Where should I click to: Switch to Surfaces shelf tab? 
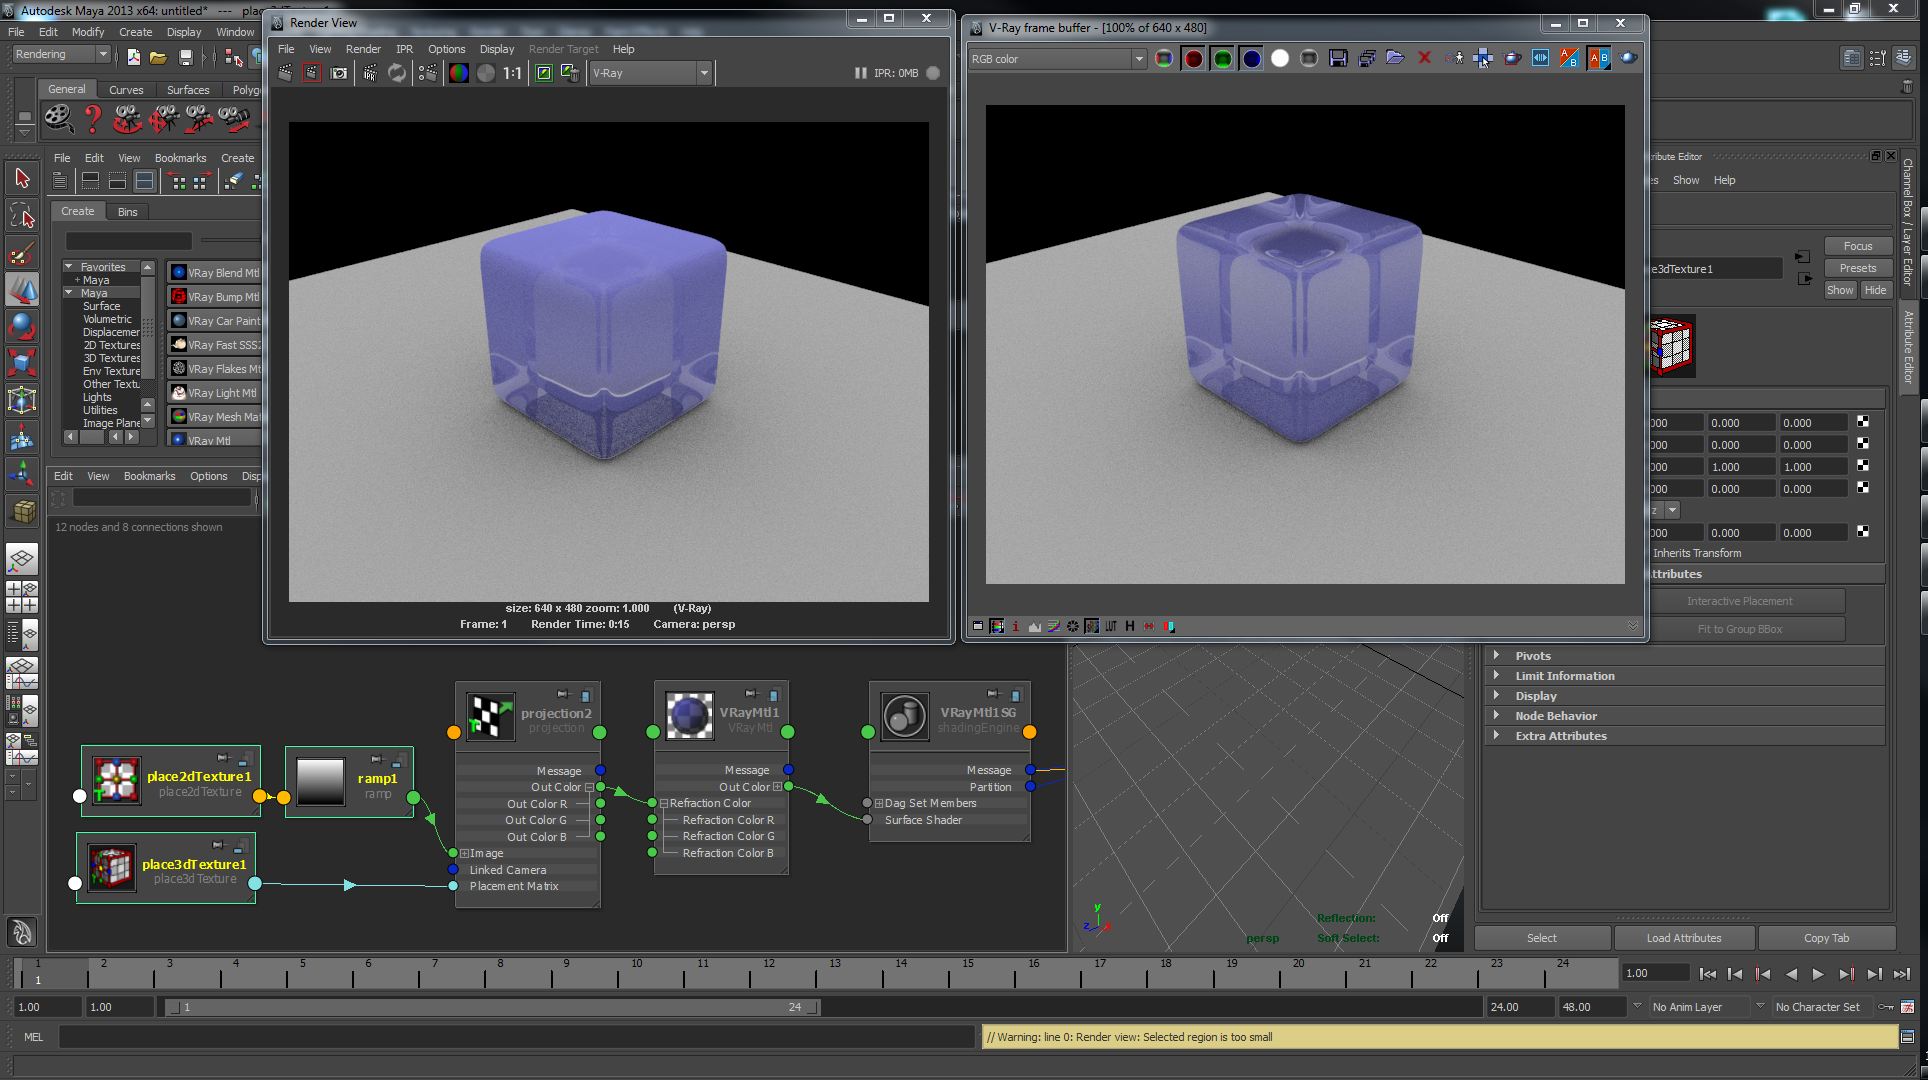(x=188, y=90)
